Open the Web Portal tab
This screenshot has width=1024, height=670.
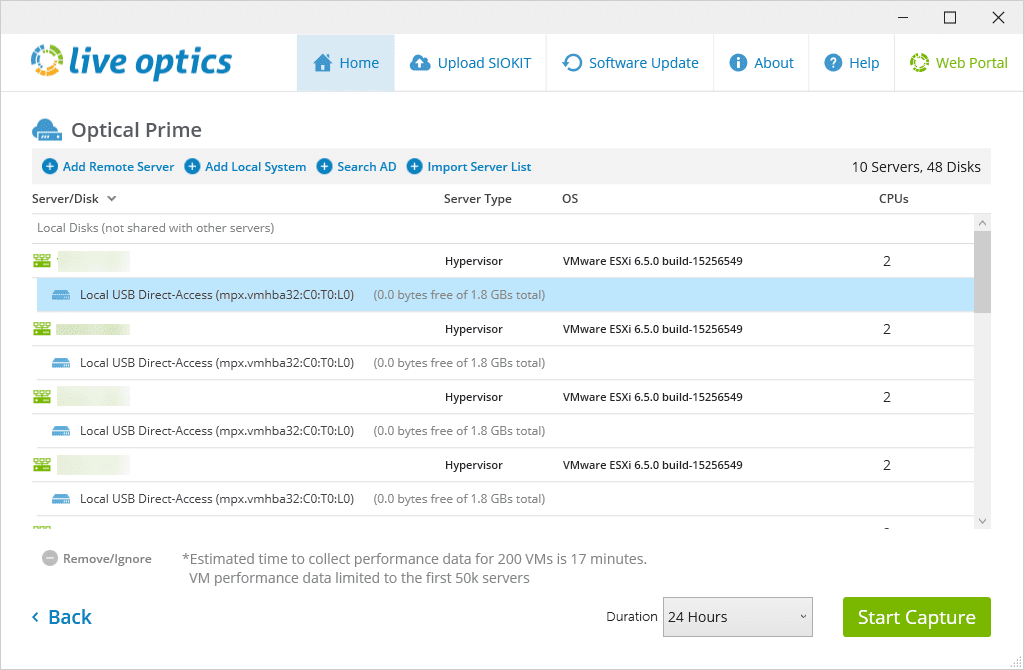(959, 63)
